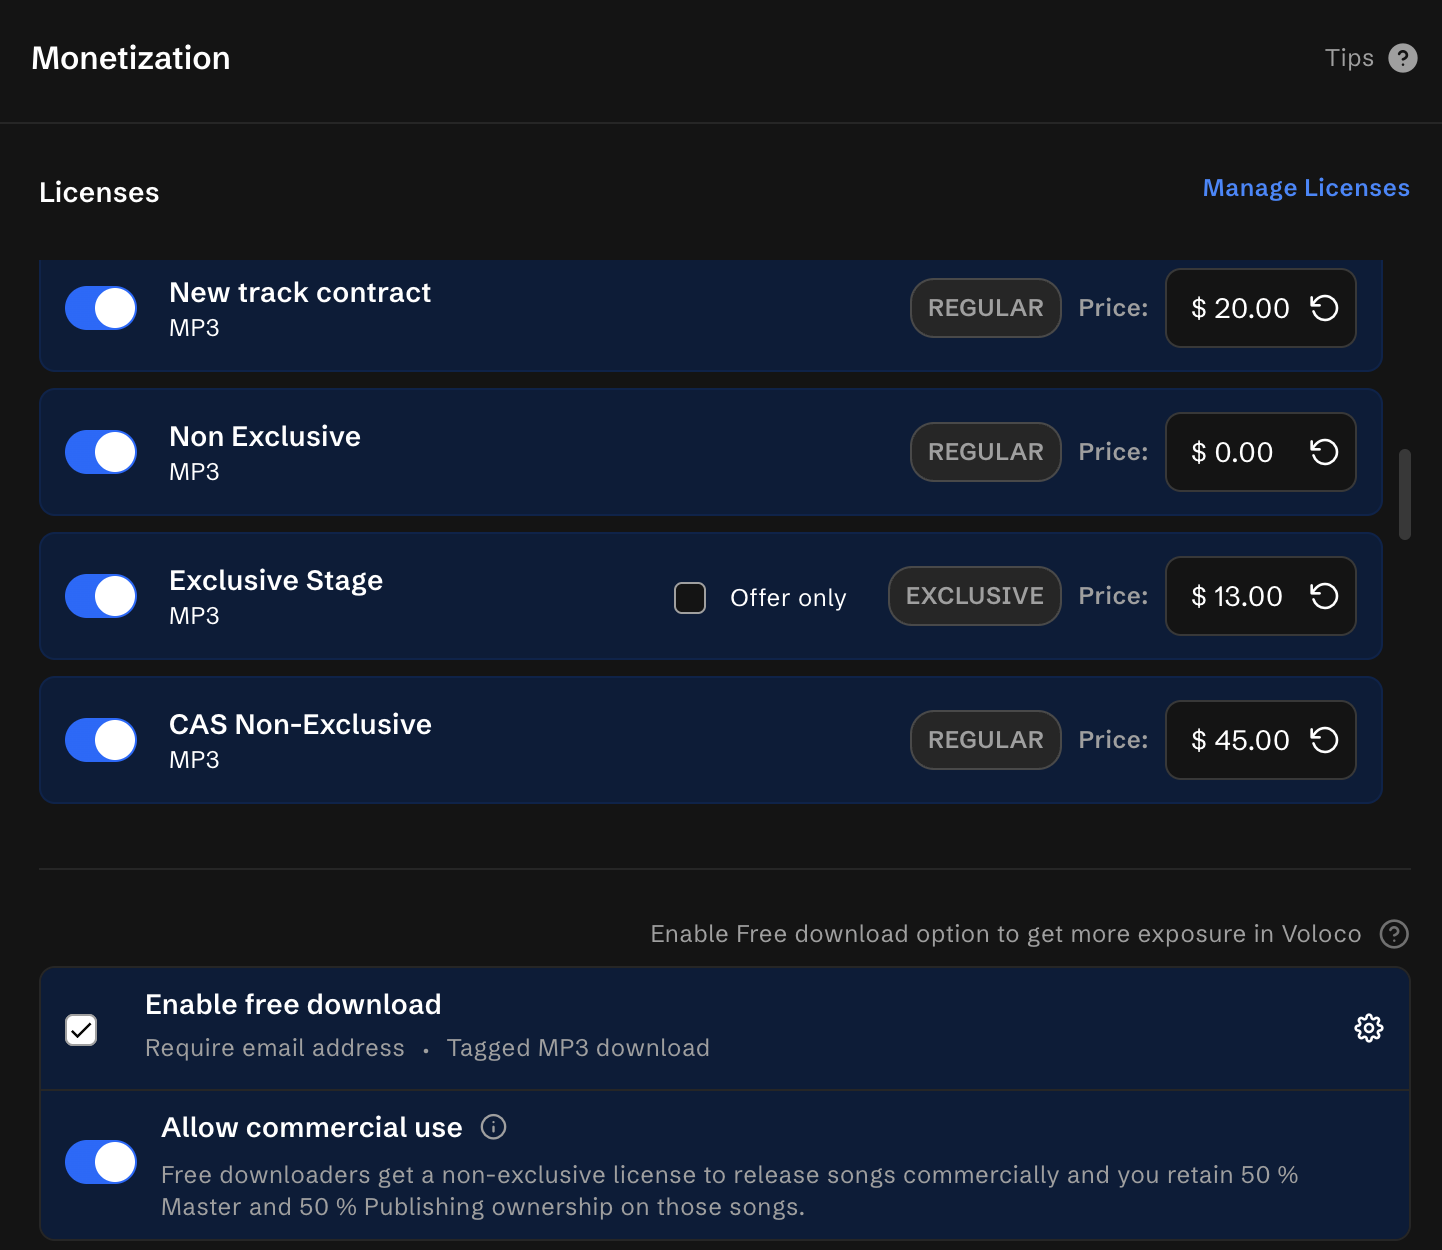This screenshot has height=1250, width=1442.
Task: Open the Manage Licenses link
Action: point(1305,188)
